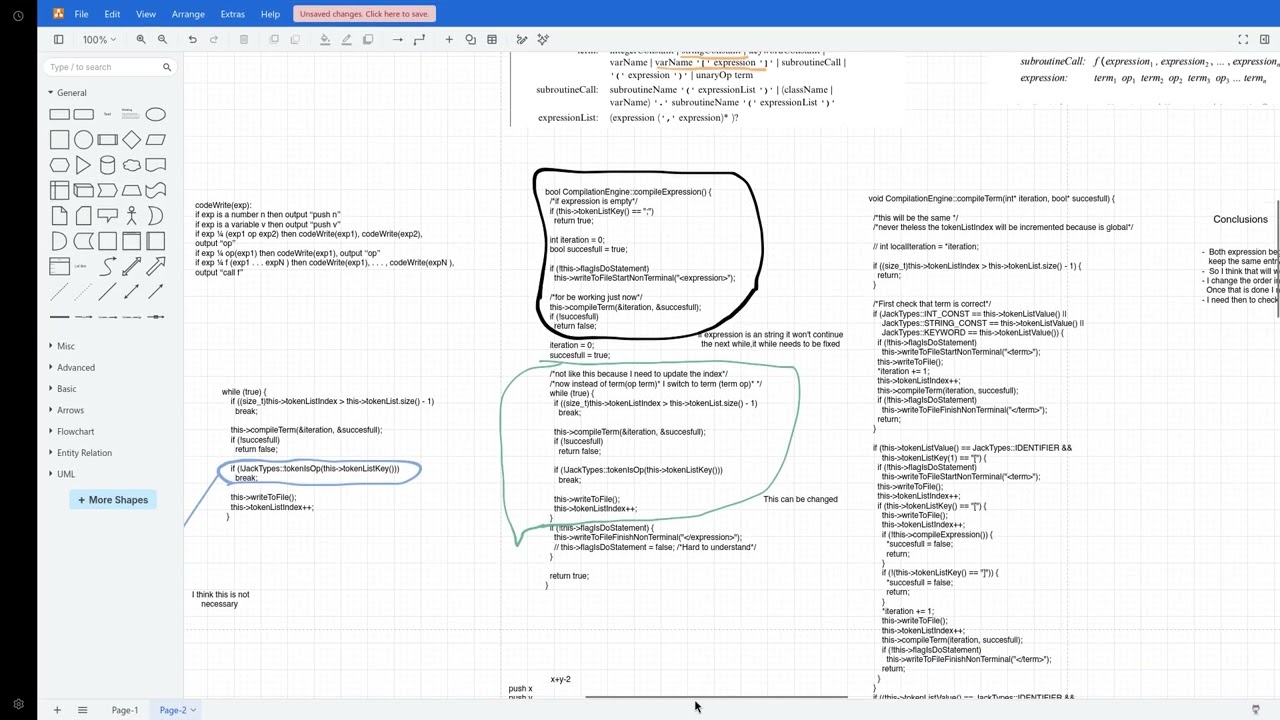
Task: Open the Extras menu
Action: 232,14
